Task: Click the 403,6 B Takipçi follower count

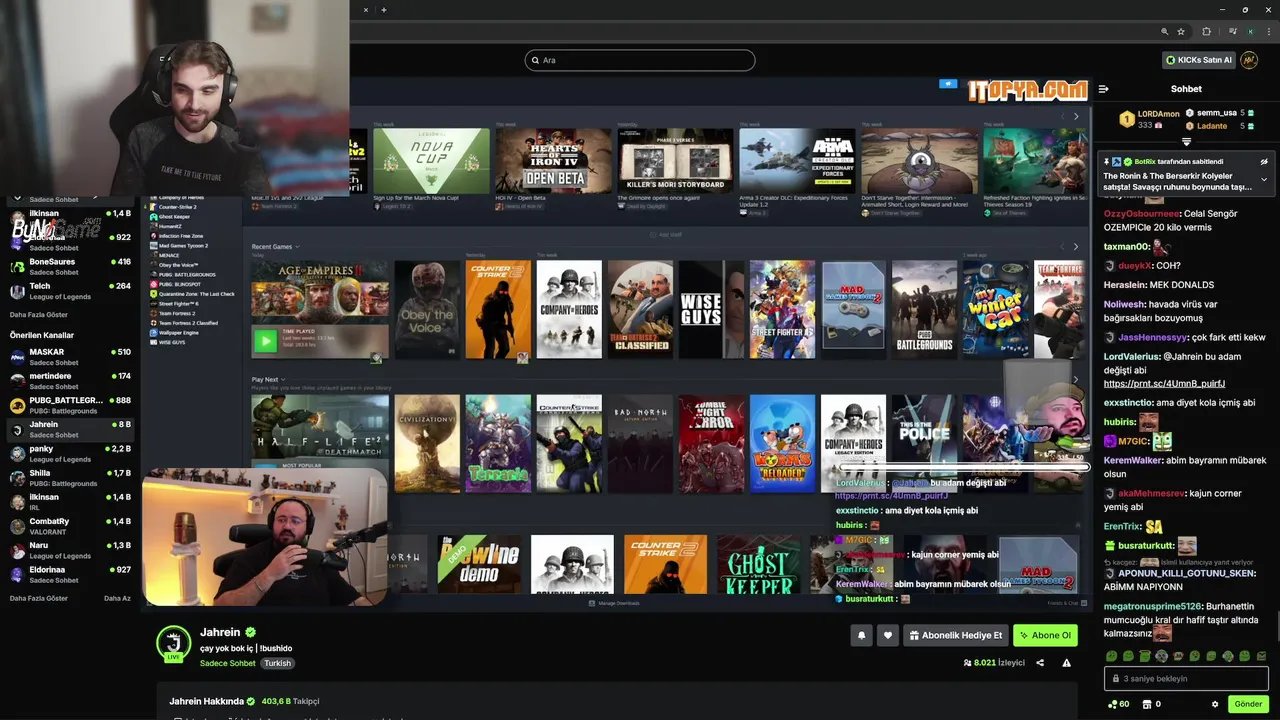Action: 290,701
